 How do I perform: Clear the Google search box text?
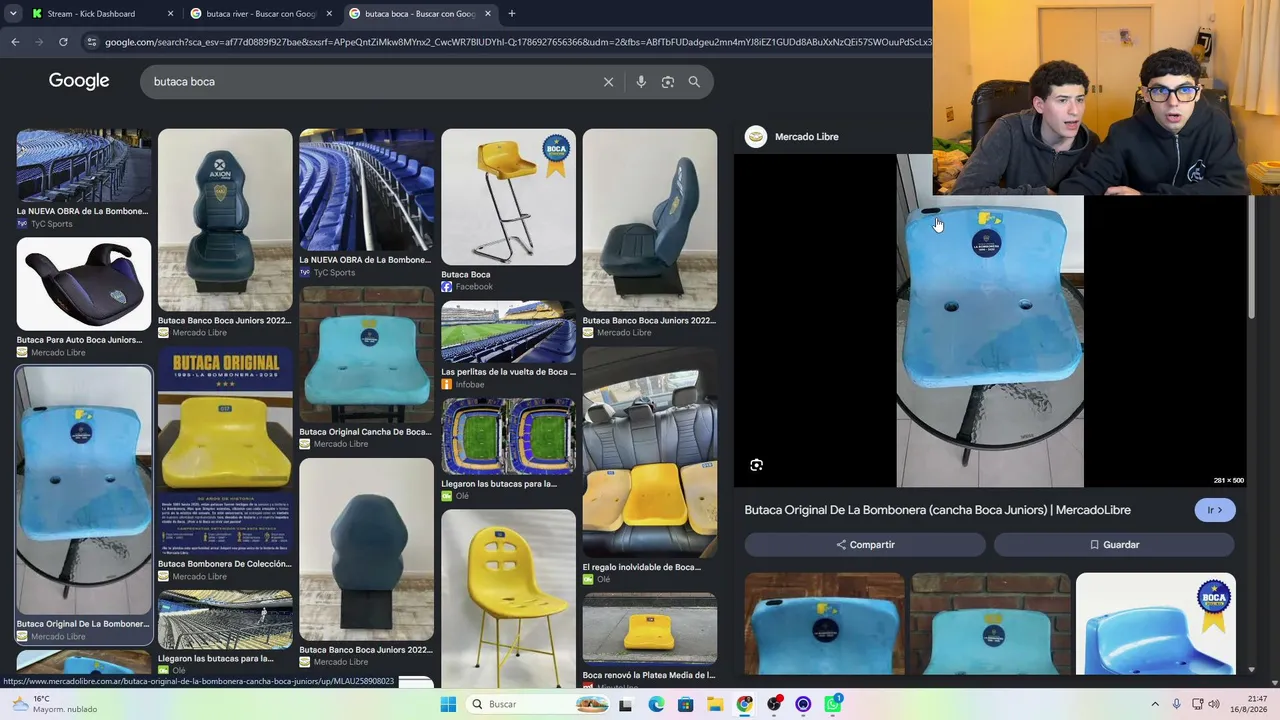tap(608, 82)
